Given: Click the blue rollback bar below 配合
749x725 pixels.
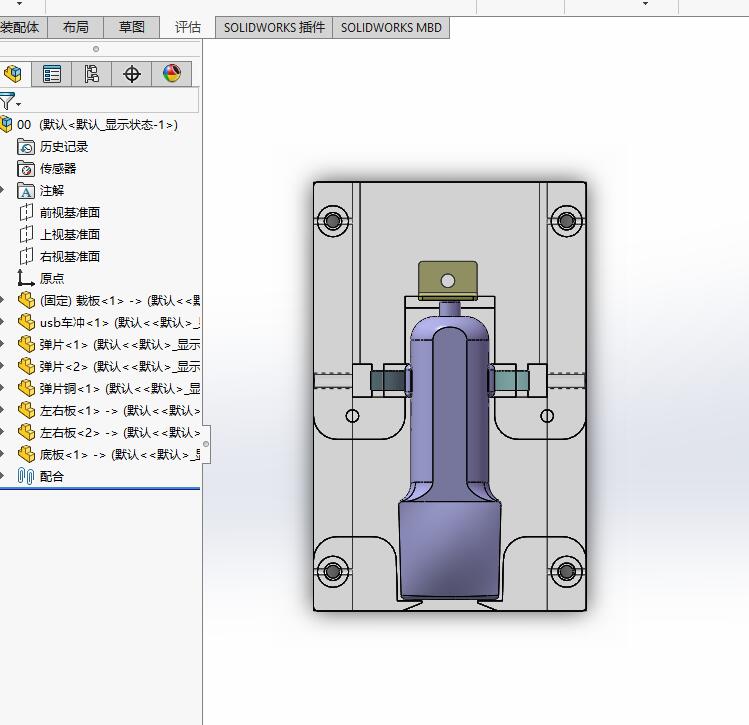Looking at the screenshot, I should [x=100, y=489].
